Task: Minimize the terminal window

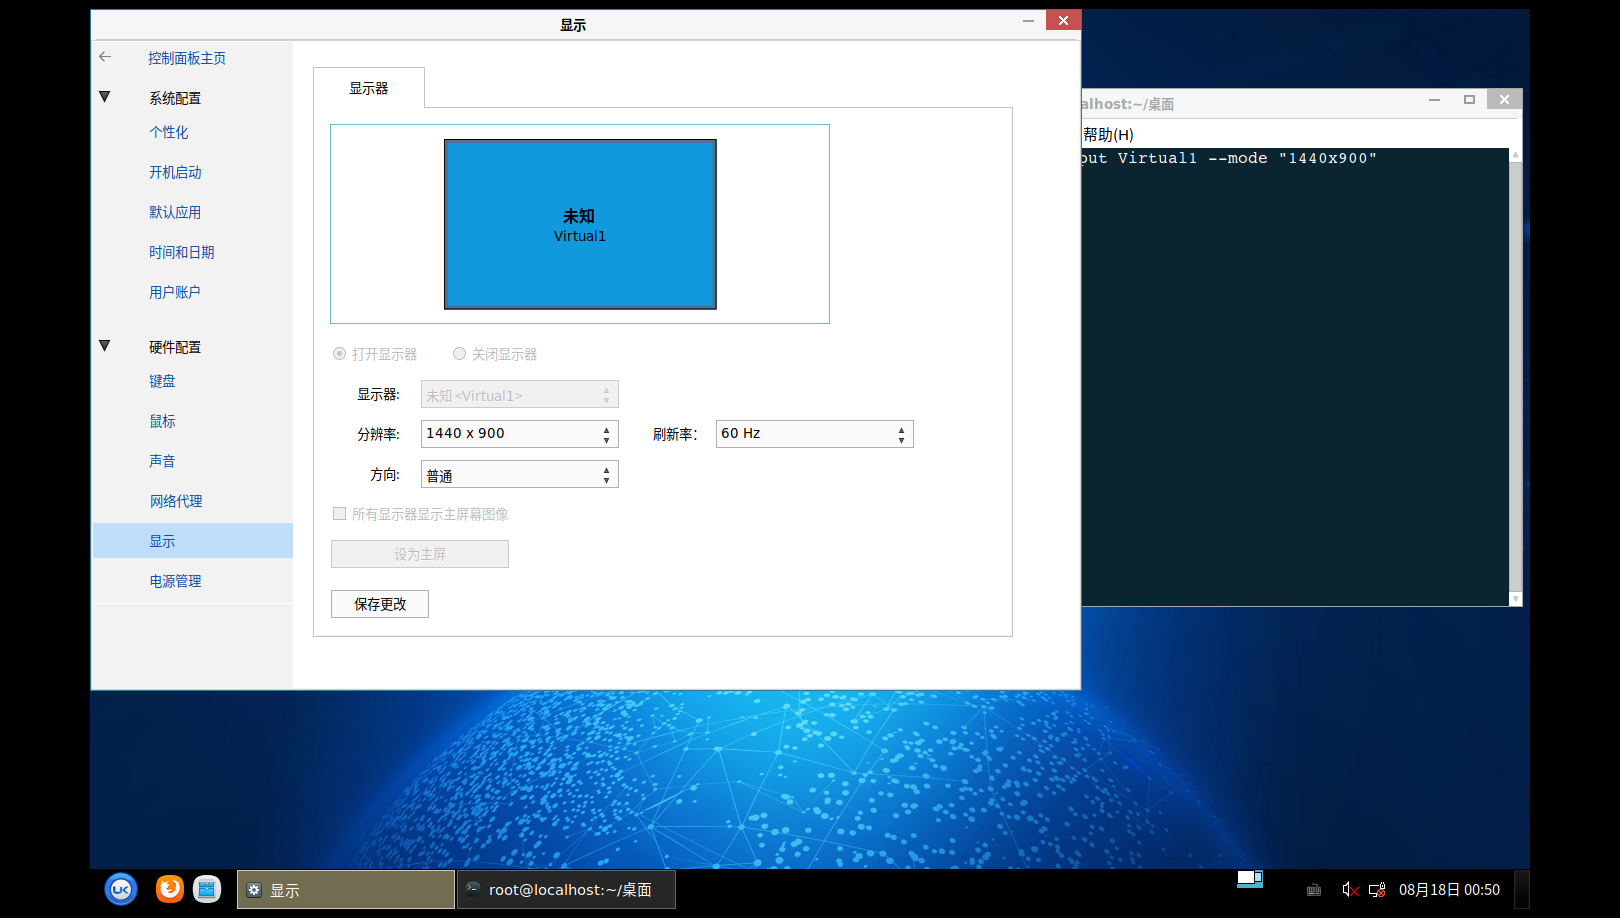Action: (x=1434, y=99)
